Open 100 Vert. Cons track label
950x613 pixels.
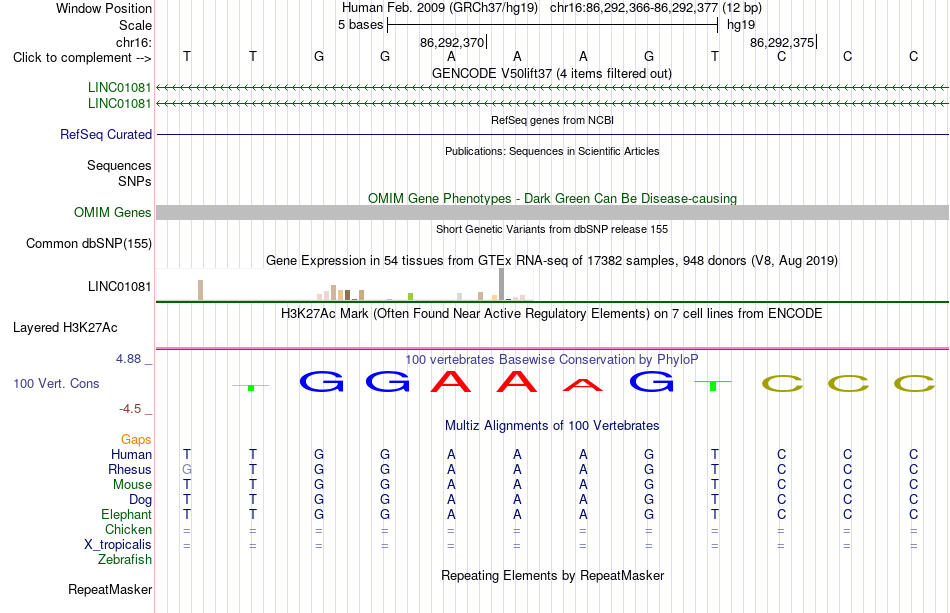[x=56, y=383]
